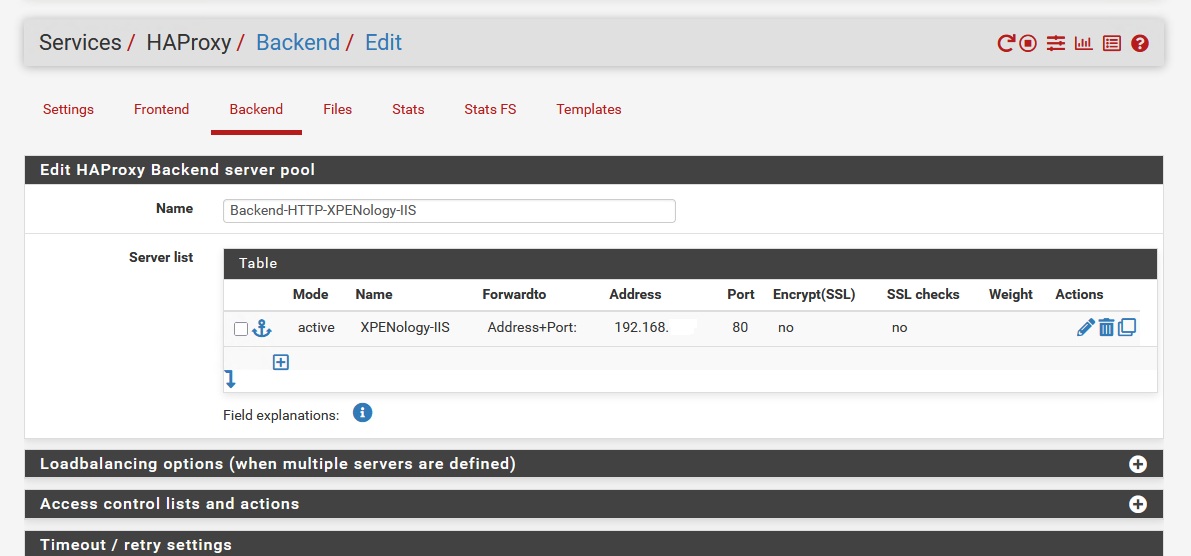This screenshot has width=1191, height=556.
Task: Click the restart service icon
Action: pyautogui.click(x=1006, y=43)
